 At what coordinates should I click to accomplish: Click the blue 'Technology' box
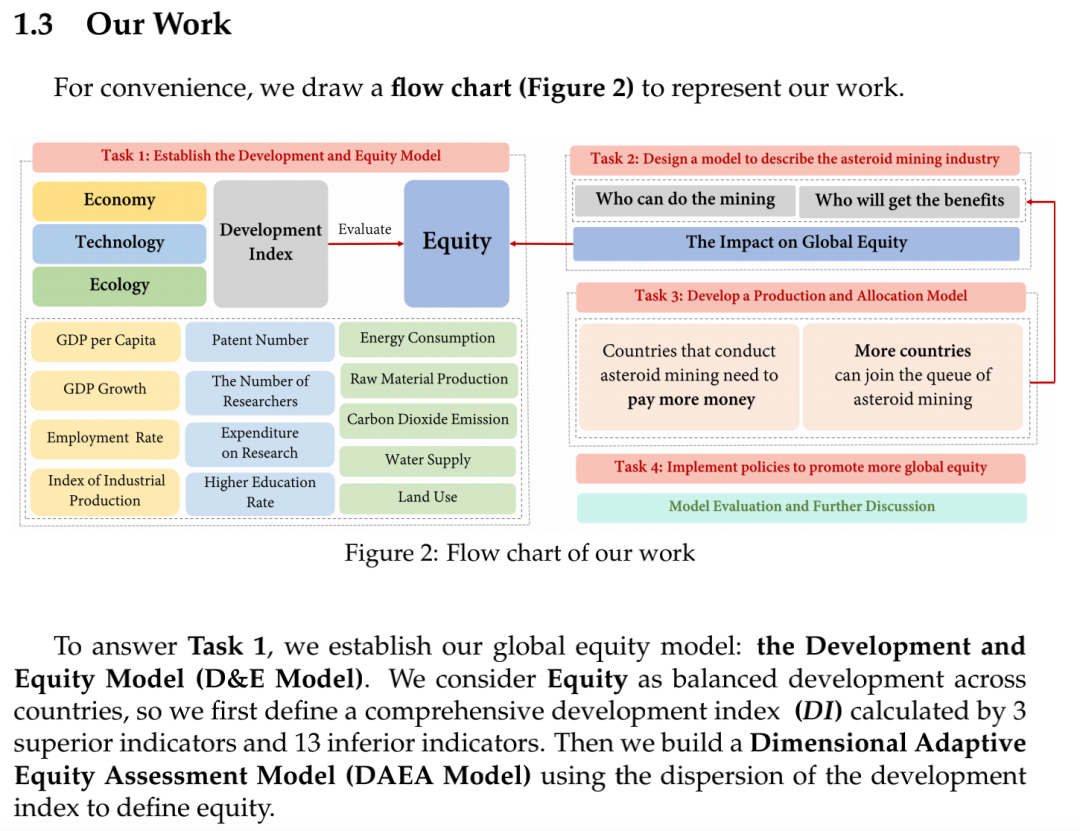pos(119,243)
